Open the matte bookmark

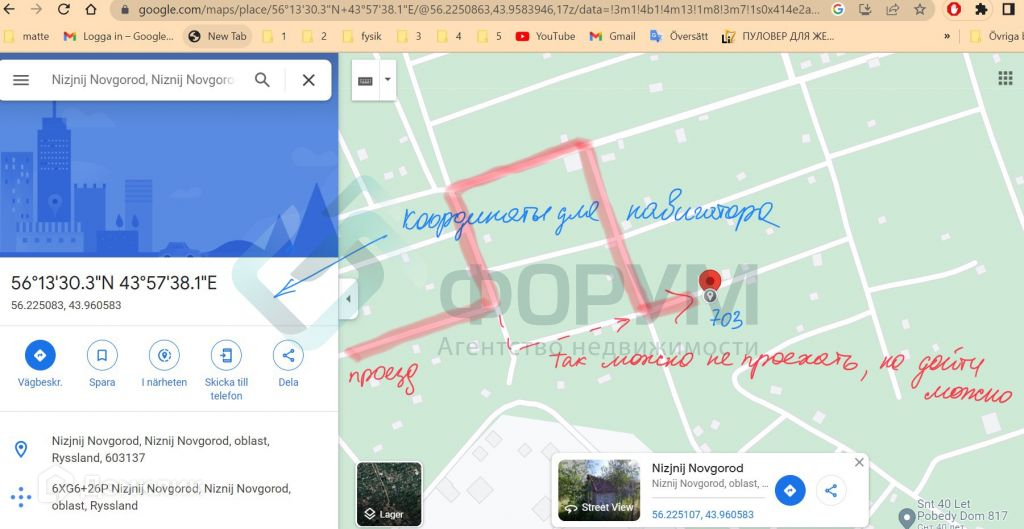tap(26, 37)
